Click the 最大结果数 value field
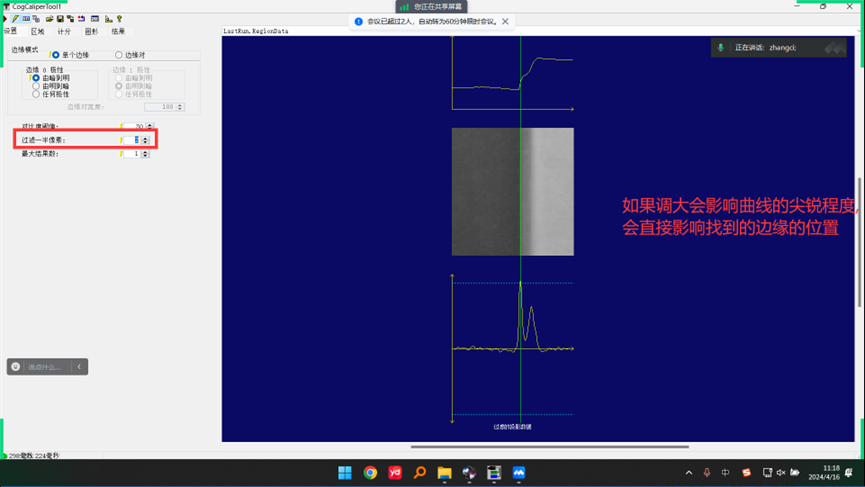865x487 pixels. (x=132, y=154)
